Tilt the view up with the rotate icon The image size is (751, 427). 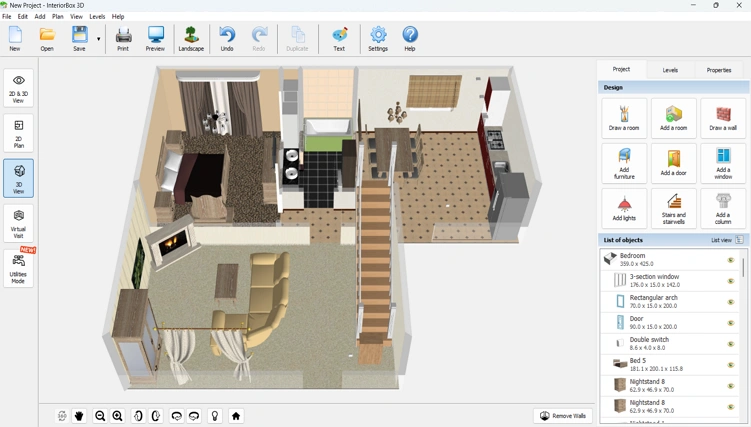(138, 416)
